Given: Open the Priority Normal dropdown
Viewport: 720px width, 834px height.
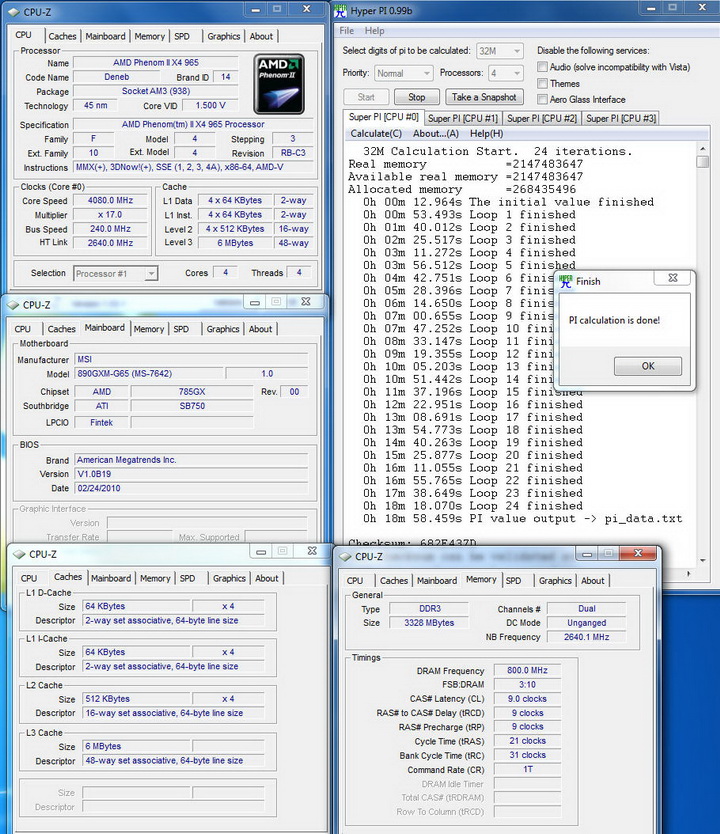Looking at the screenshot, I should click(404, 73).
